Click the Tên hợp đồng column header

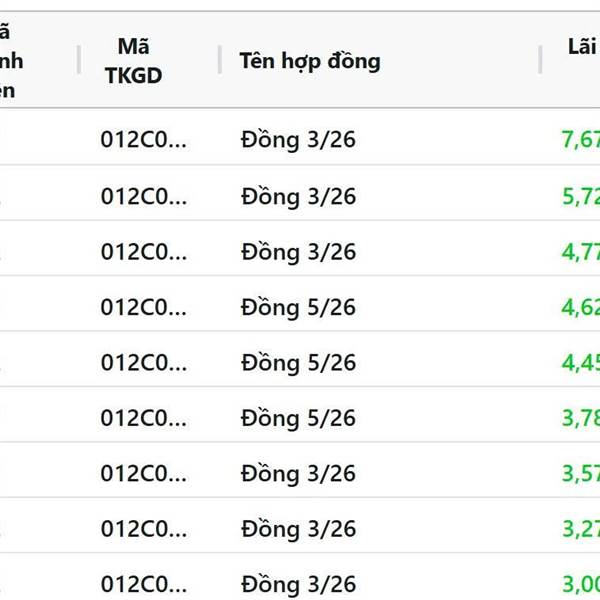[x=310, y=61]
